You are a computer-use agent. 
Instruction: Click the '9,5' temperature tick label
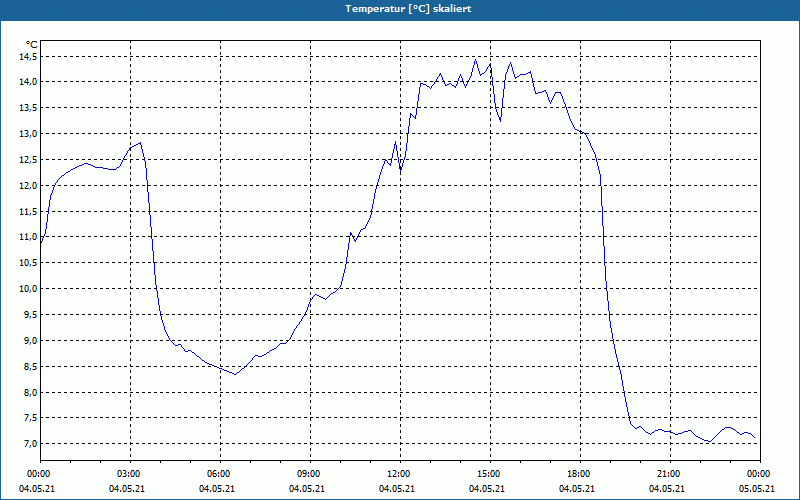(30, 315)
